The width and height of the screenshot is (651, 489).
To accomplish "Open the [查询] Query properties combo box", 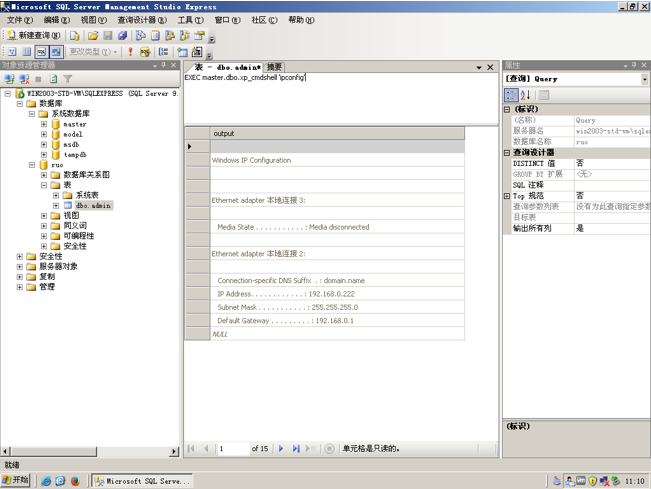I will click(576, 79).
